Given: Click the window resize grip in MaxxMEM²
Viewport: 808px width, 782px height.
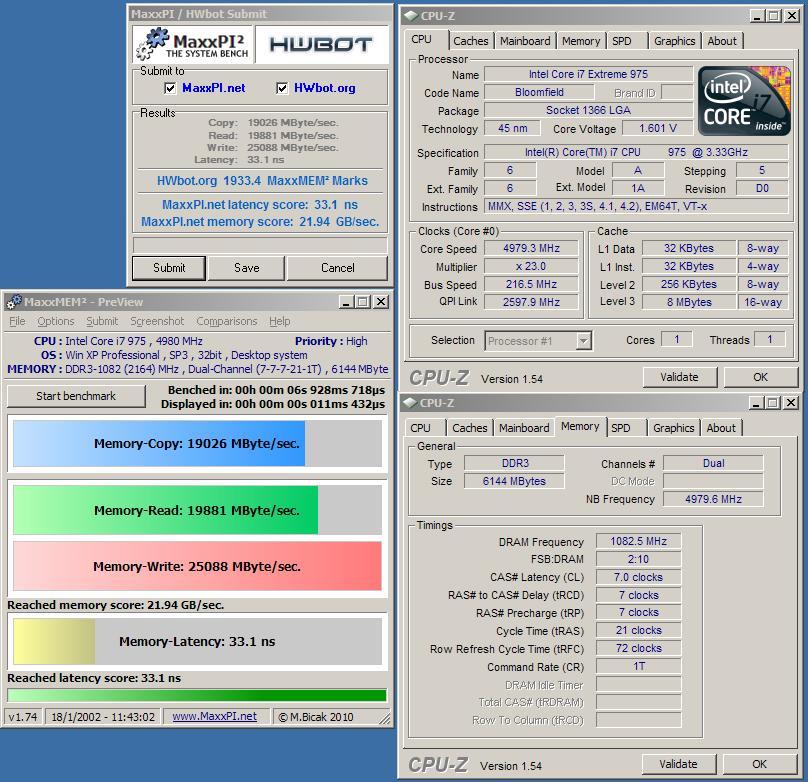Looking at the screenshot, I should point(384,718).
